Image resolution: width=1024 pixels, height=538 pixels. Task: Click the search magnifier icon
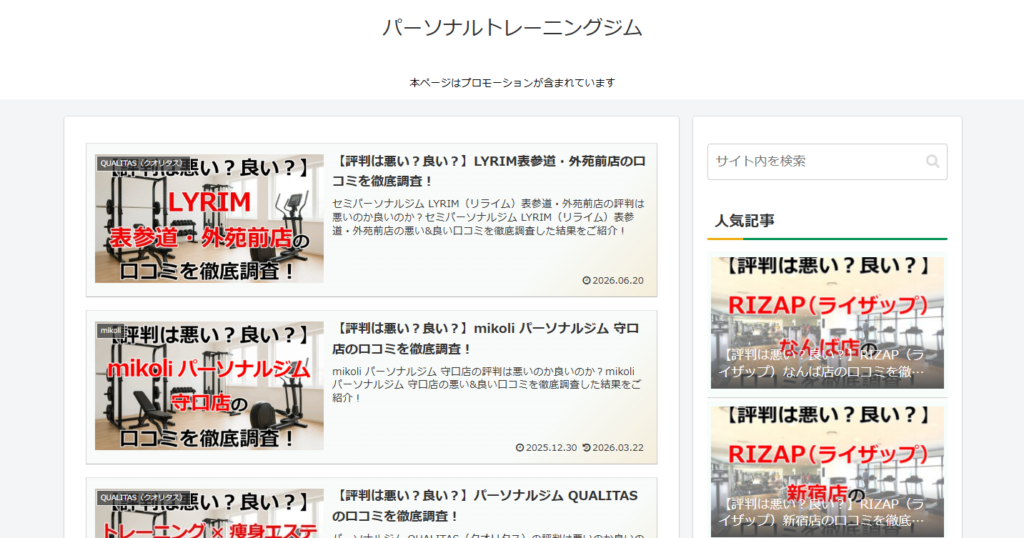coord(933,161)
